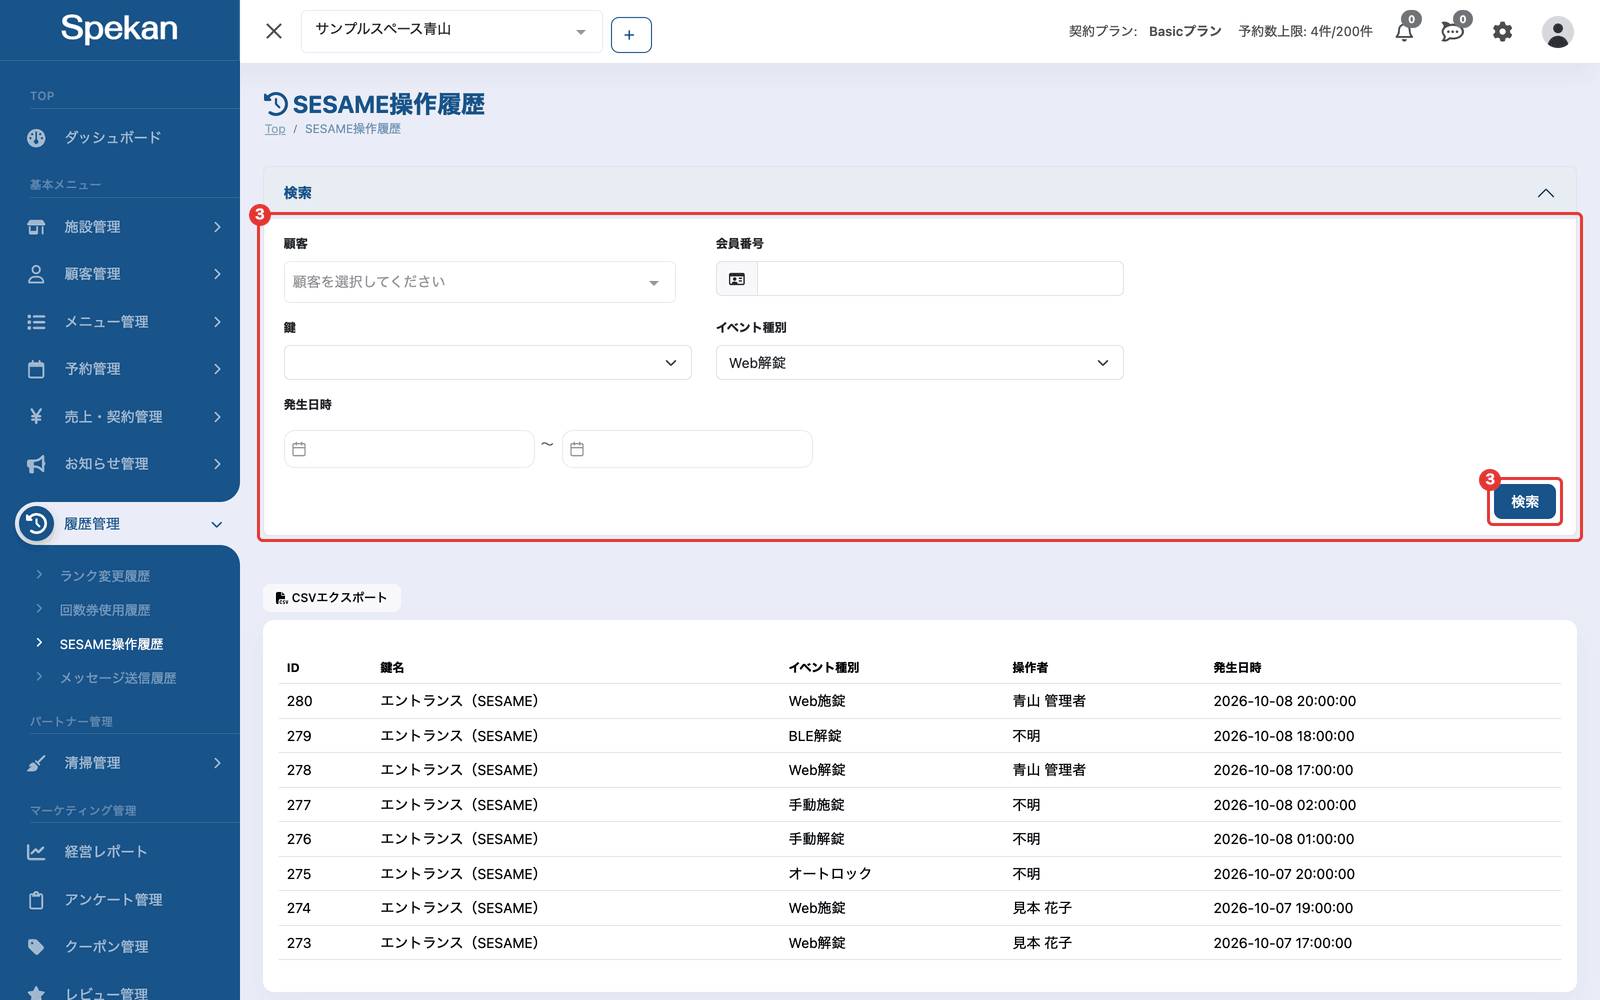Click the 発生日時 end date field
Screen dimensions: 1600x1000
coord(687,449)
